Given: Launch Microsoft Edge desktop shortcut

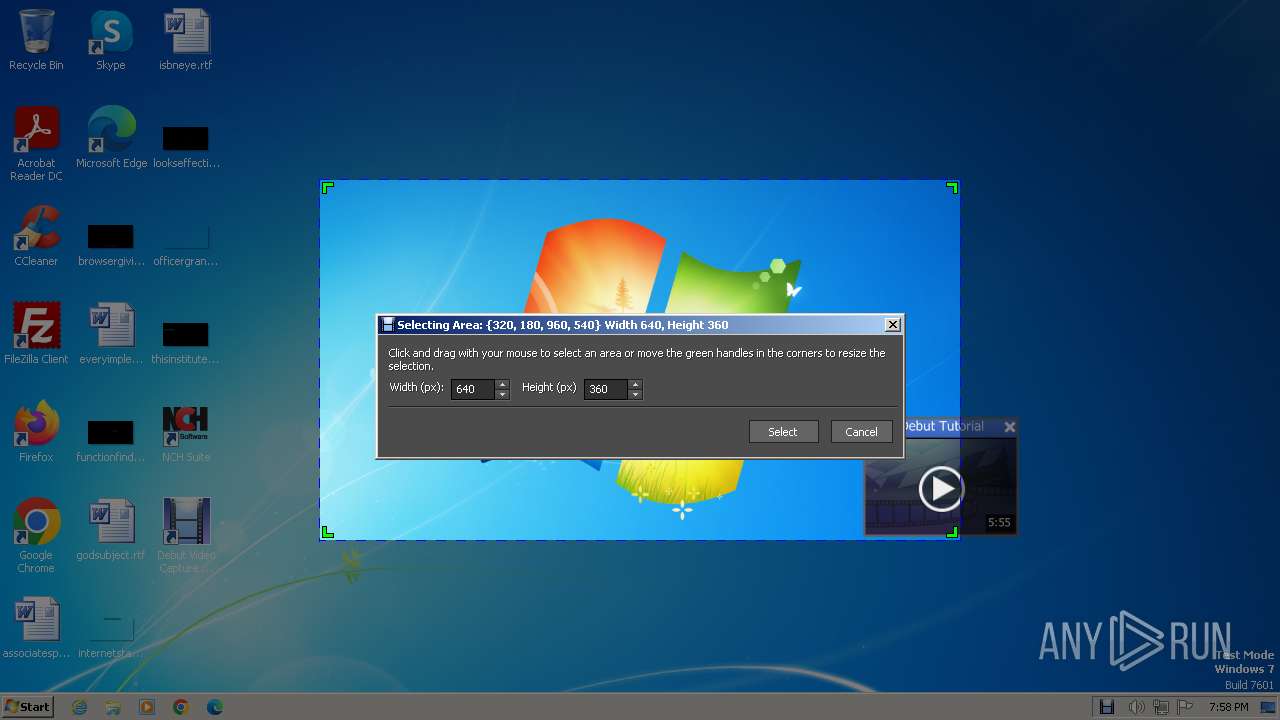Looking at the screenshot, I should click(x=111, y=138).
